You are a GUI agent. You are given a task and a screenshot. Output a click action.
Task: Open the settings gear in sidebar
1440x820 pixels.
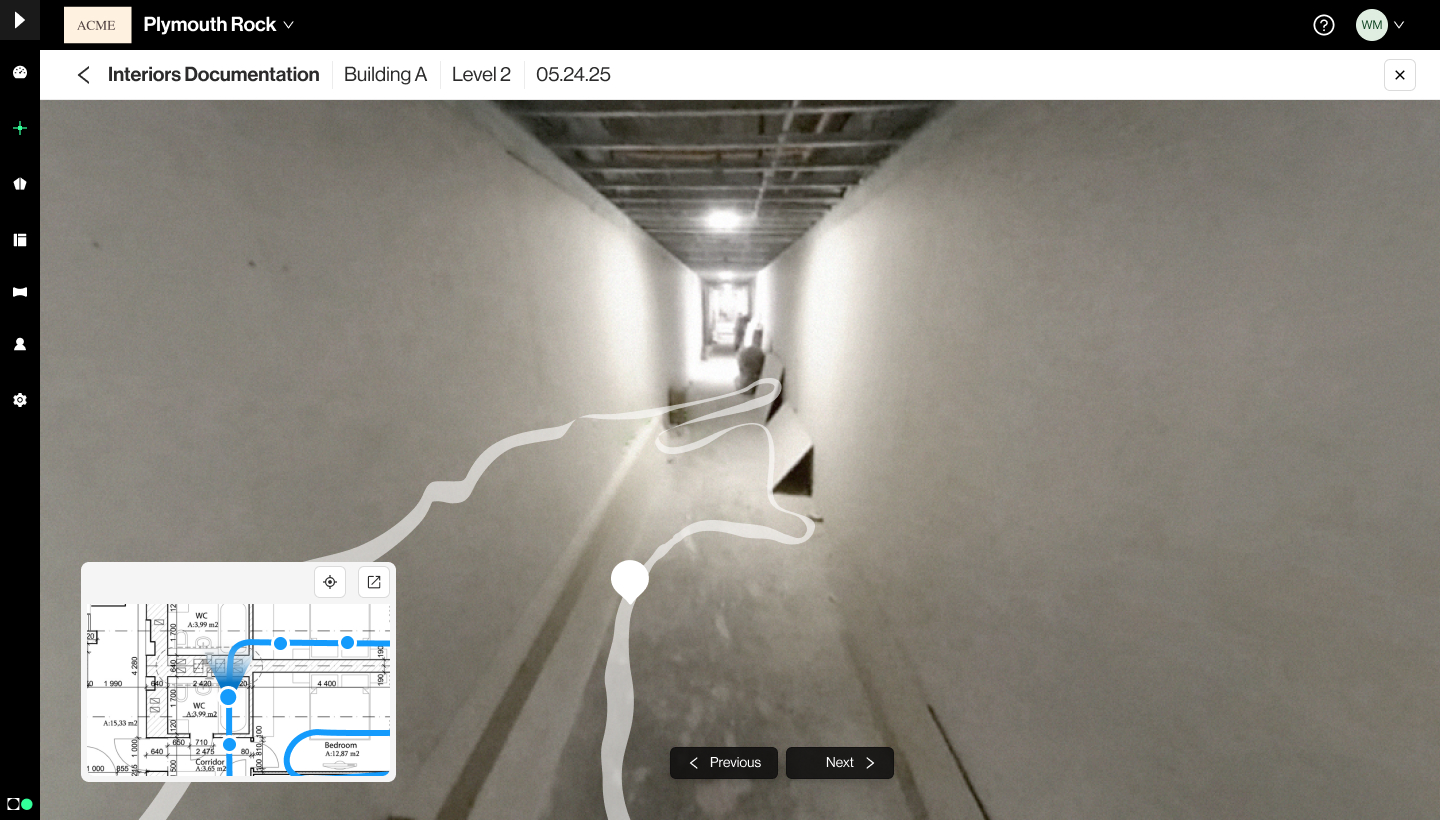click(19, 400)
